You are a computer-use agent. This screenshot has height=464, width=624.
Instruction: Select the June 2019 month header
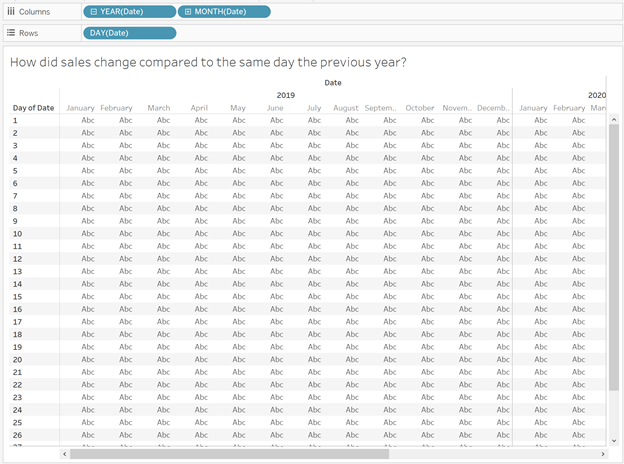tap(275, 108)
